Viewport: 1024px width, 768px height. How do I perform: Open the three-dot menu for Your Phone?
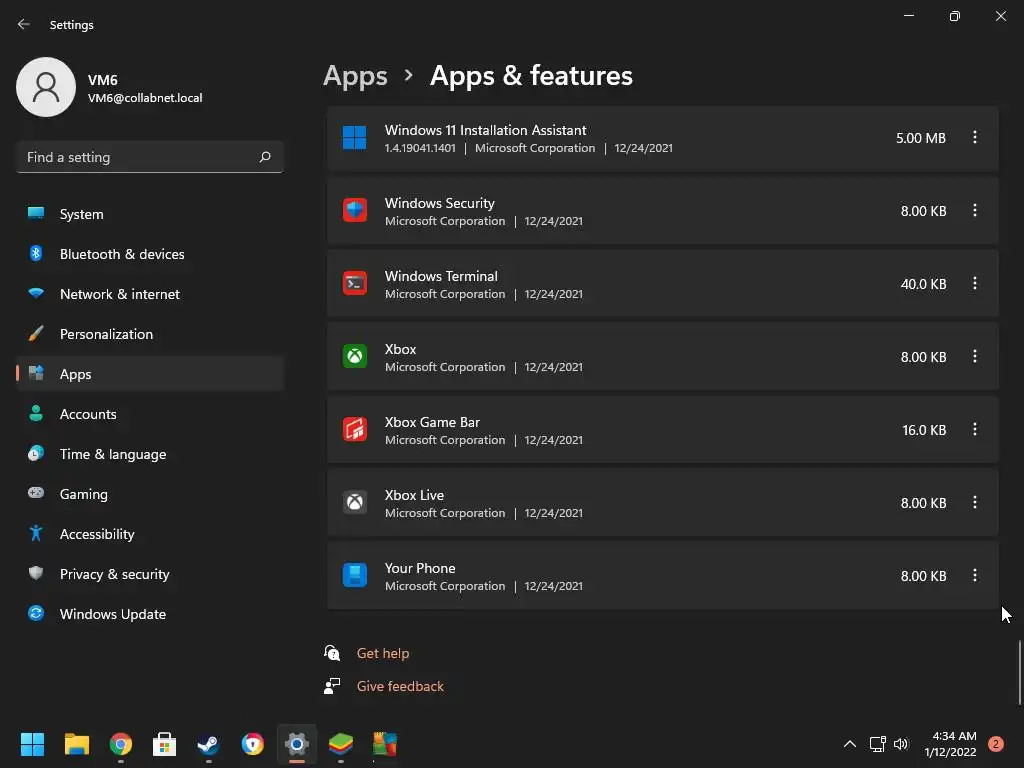click(974, 575)
